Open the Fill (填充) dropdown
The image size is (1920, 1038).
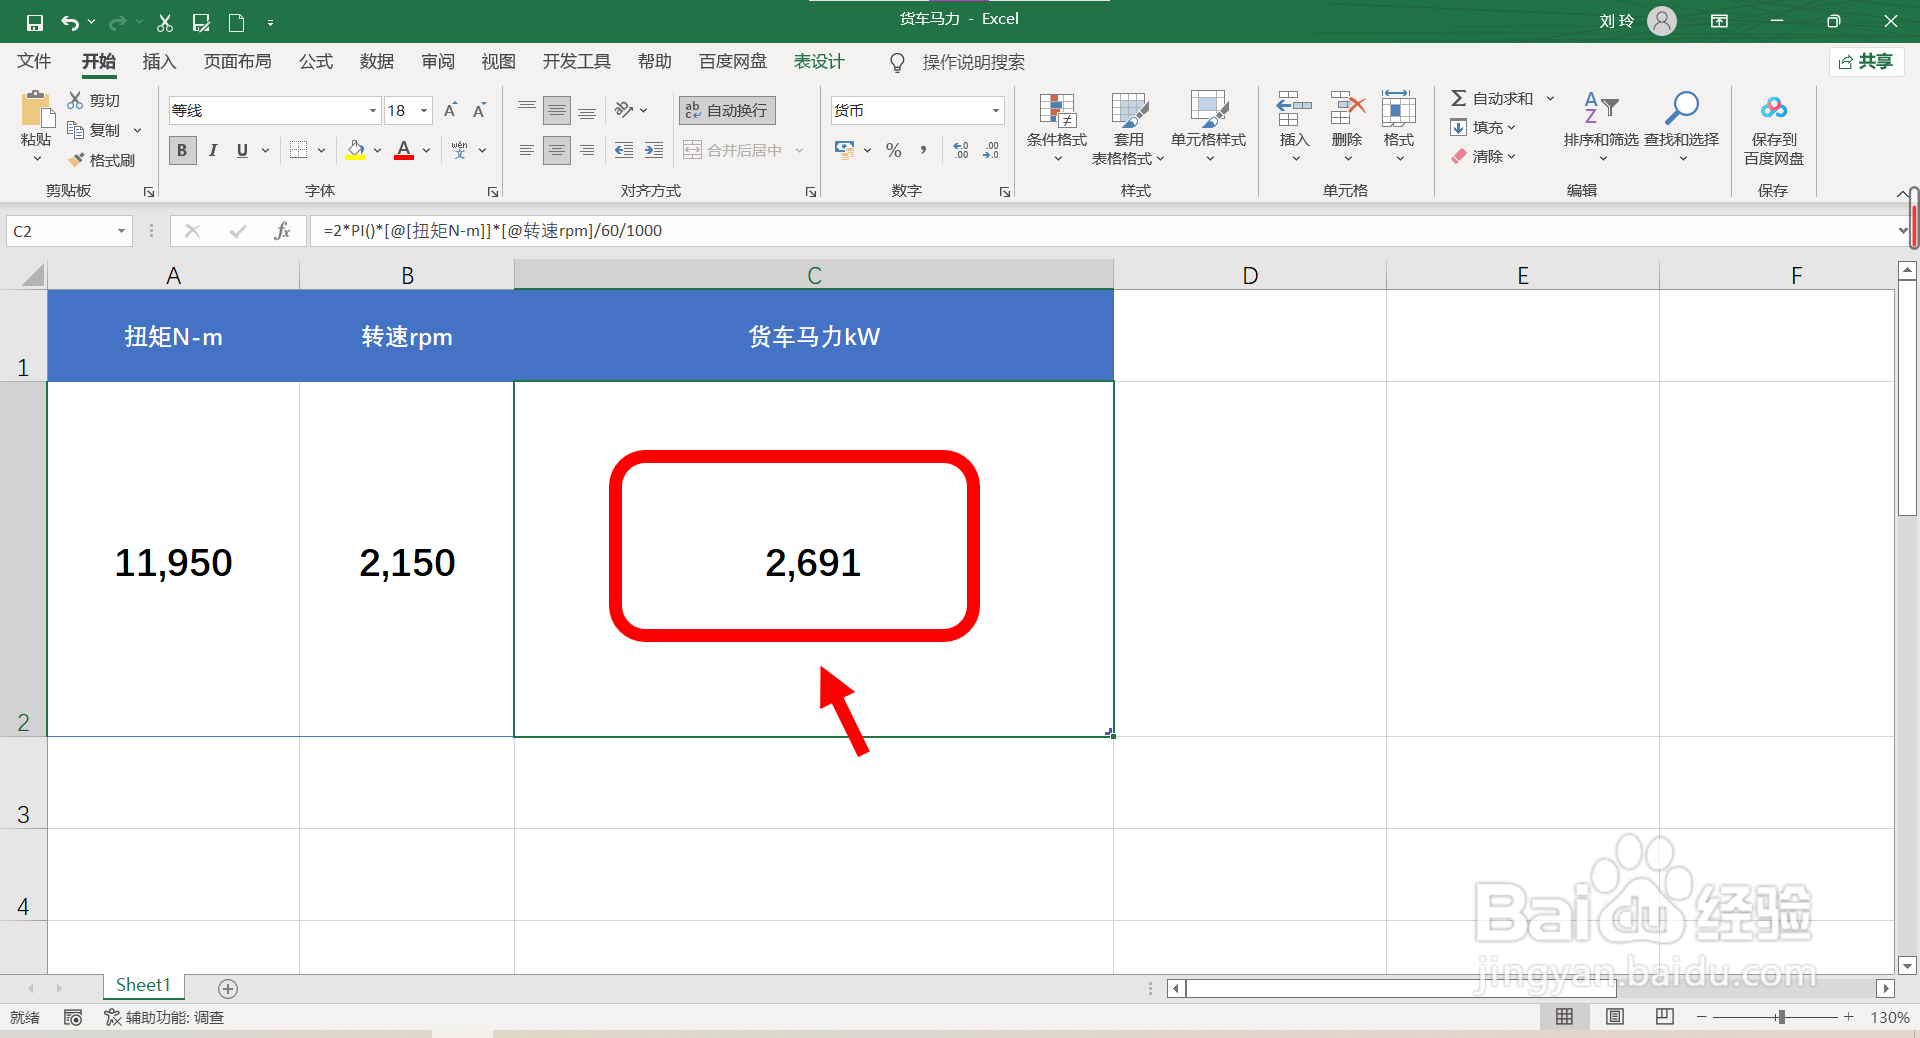click(1484, 127)
